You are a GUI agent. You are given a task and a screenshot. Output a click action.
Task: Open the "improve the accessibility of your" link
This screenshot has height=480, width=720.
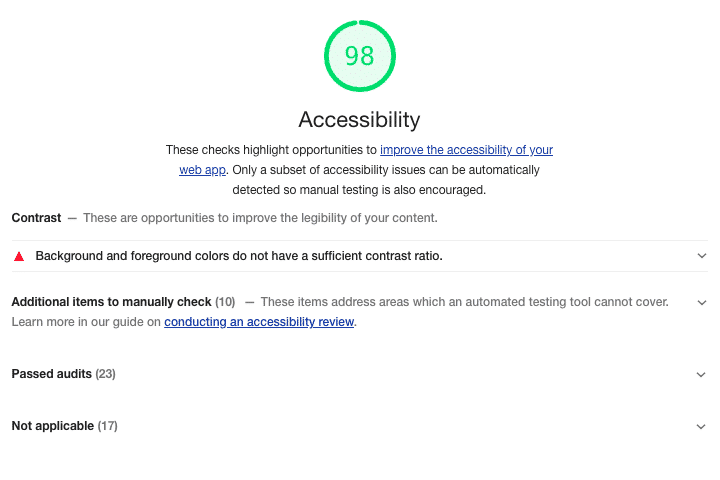(466, 150)
